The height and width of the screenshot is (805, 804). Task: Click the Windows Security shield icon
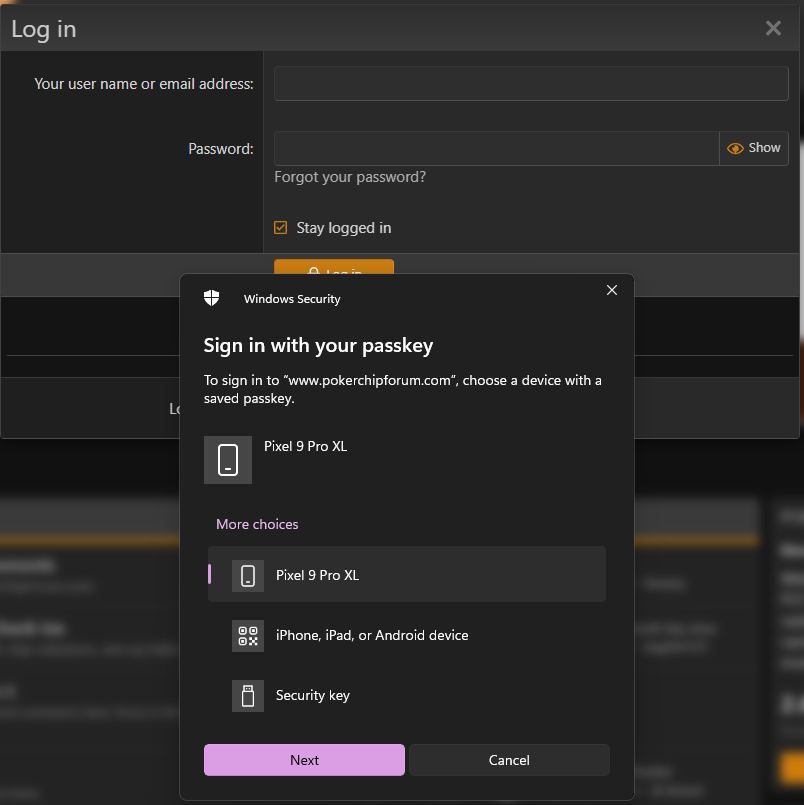click(x=212, y=298)
